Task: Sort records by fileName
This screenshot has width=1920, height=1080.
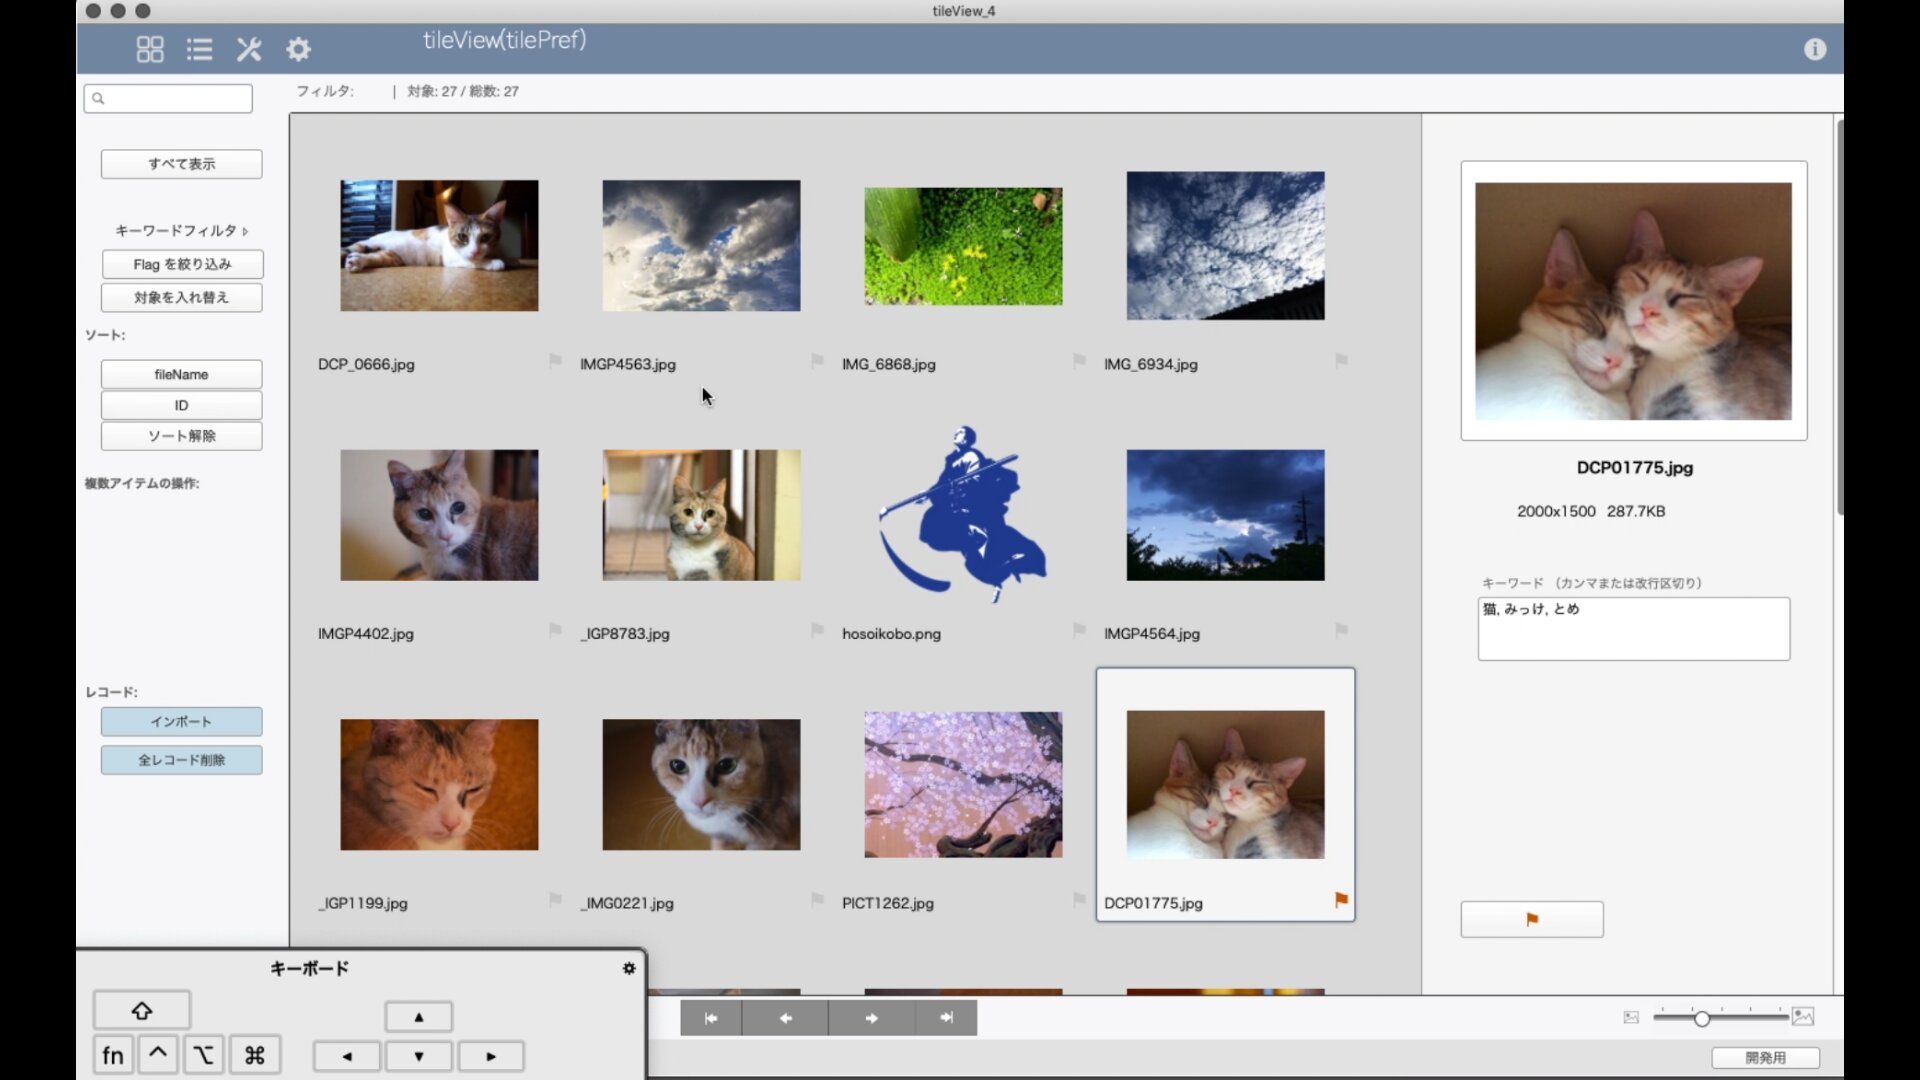Action: pyautogui.click(x=181, y=374)
